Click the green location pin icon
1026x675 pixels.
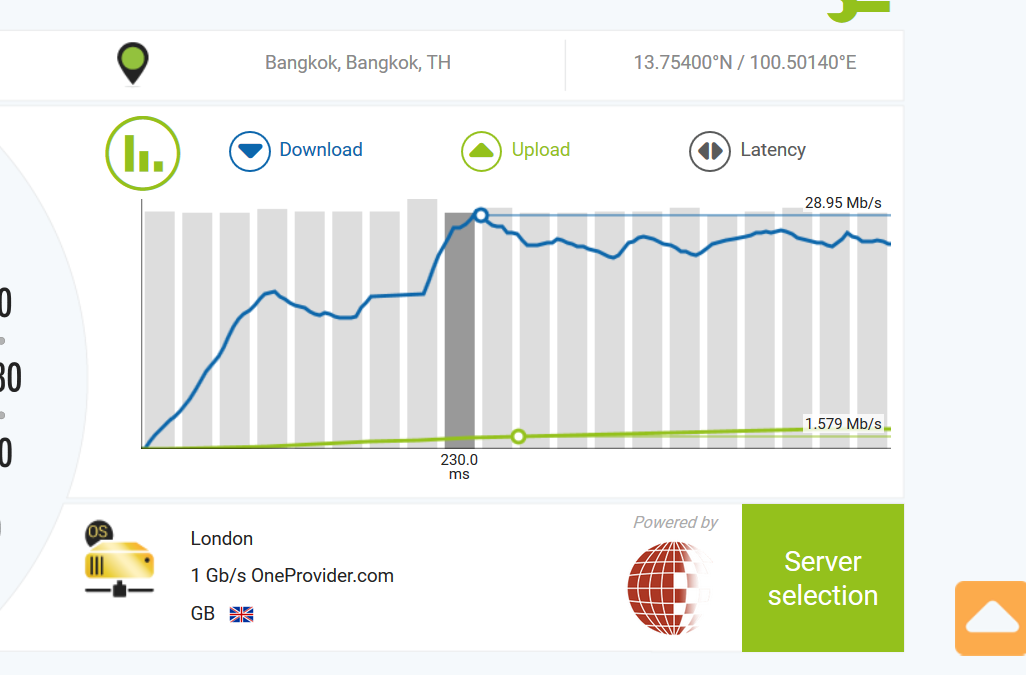point(132,63)
